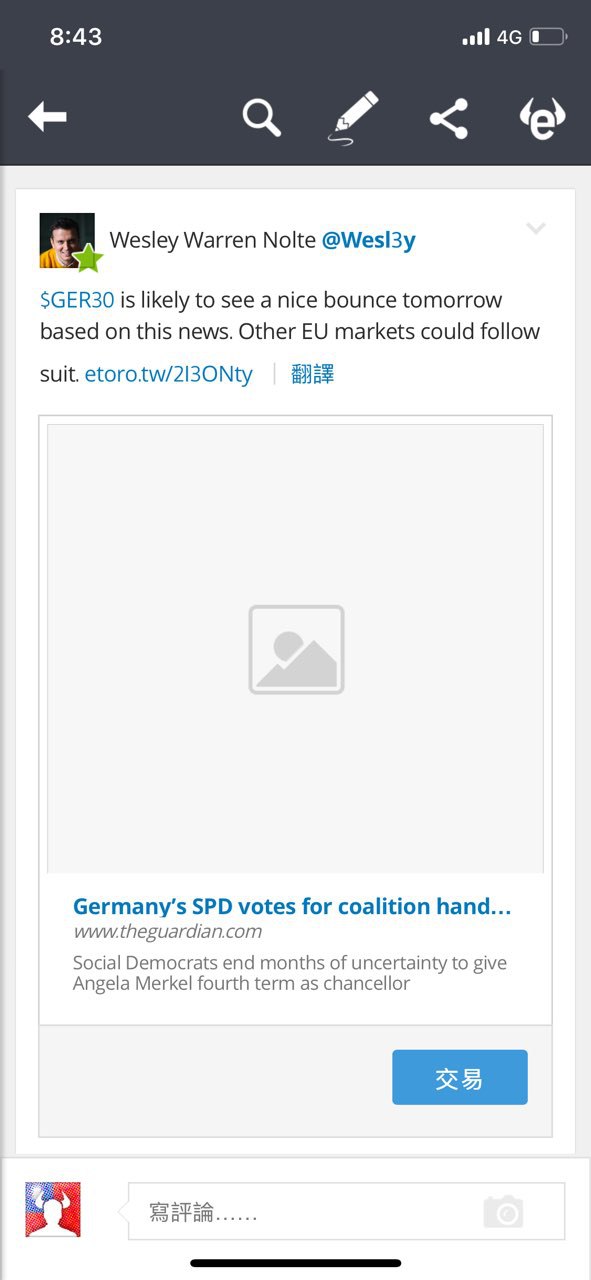Tap the share icon in header

click(449, 119)
